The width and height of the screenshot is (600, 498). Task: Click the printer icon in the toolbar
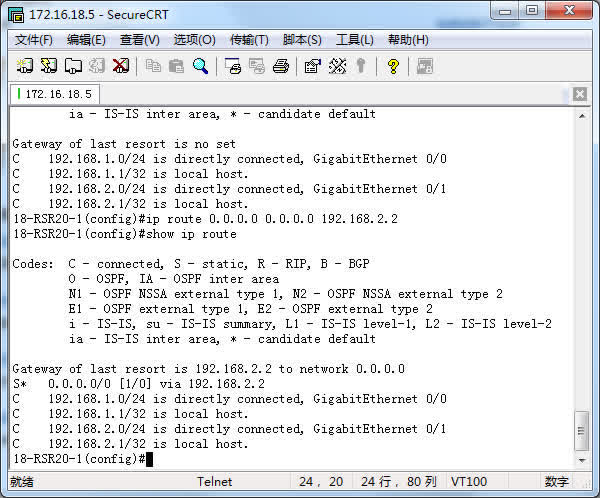coord(281,66)
